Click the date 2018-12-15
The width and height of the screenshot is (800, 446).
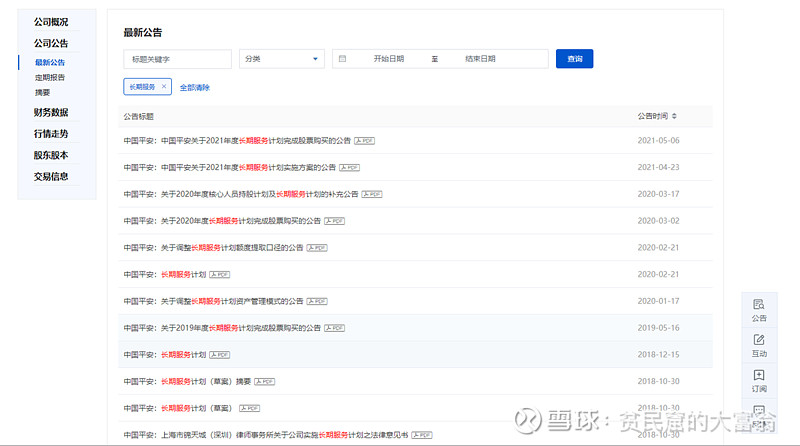coord(658,355)
